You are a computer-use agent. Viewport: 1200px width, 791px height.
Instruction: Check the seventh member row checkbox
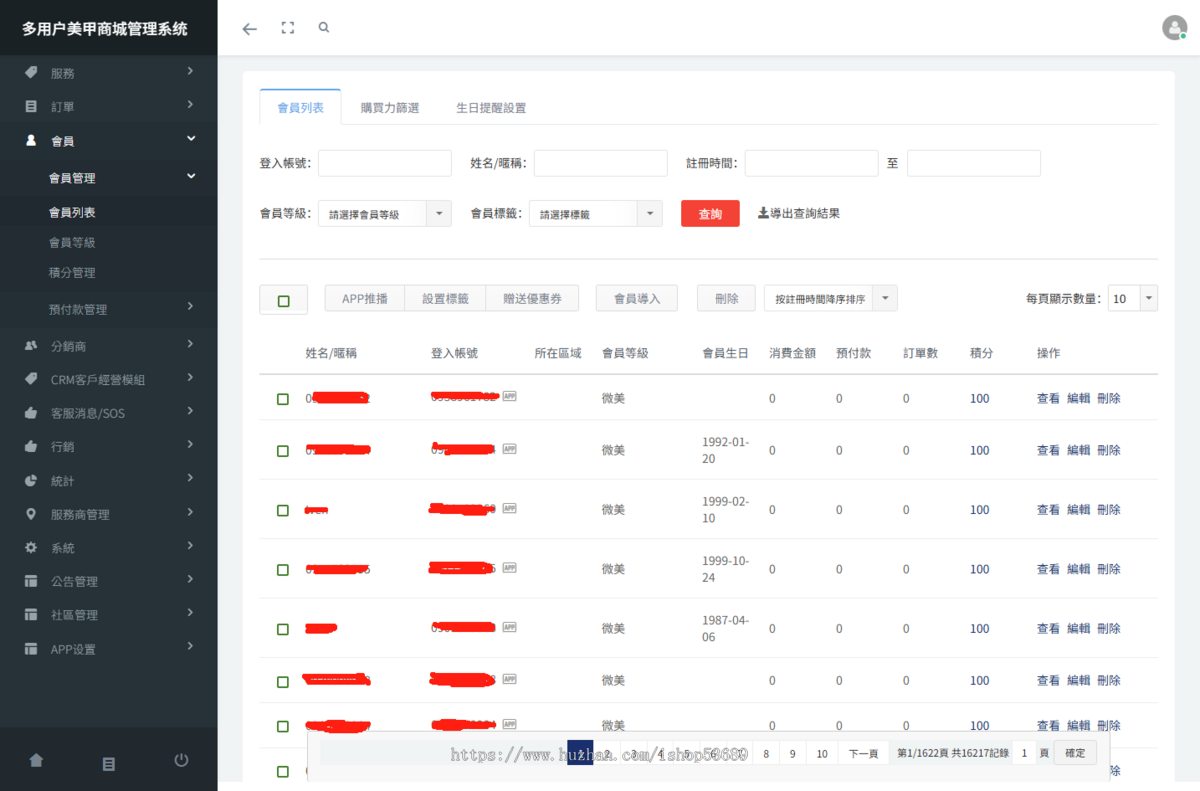[283, 726]
